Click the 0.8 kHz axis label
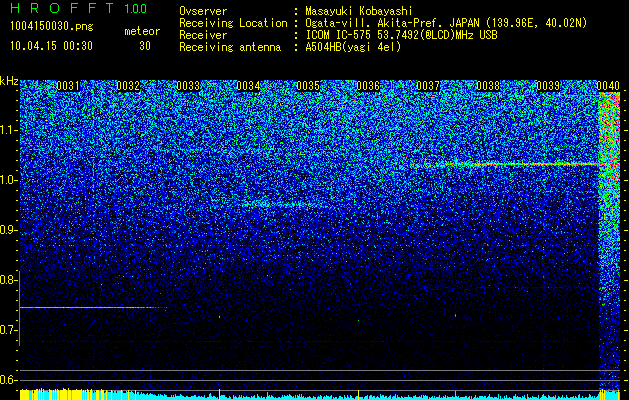The height and width of the screenshot is (400, 629). [8, 280]
